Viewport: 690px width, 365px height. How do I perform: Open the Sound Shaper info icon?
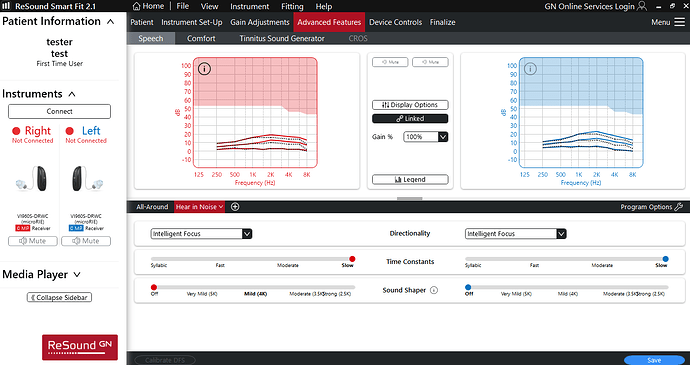(434, 290)
